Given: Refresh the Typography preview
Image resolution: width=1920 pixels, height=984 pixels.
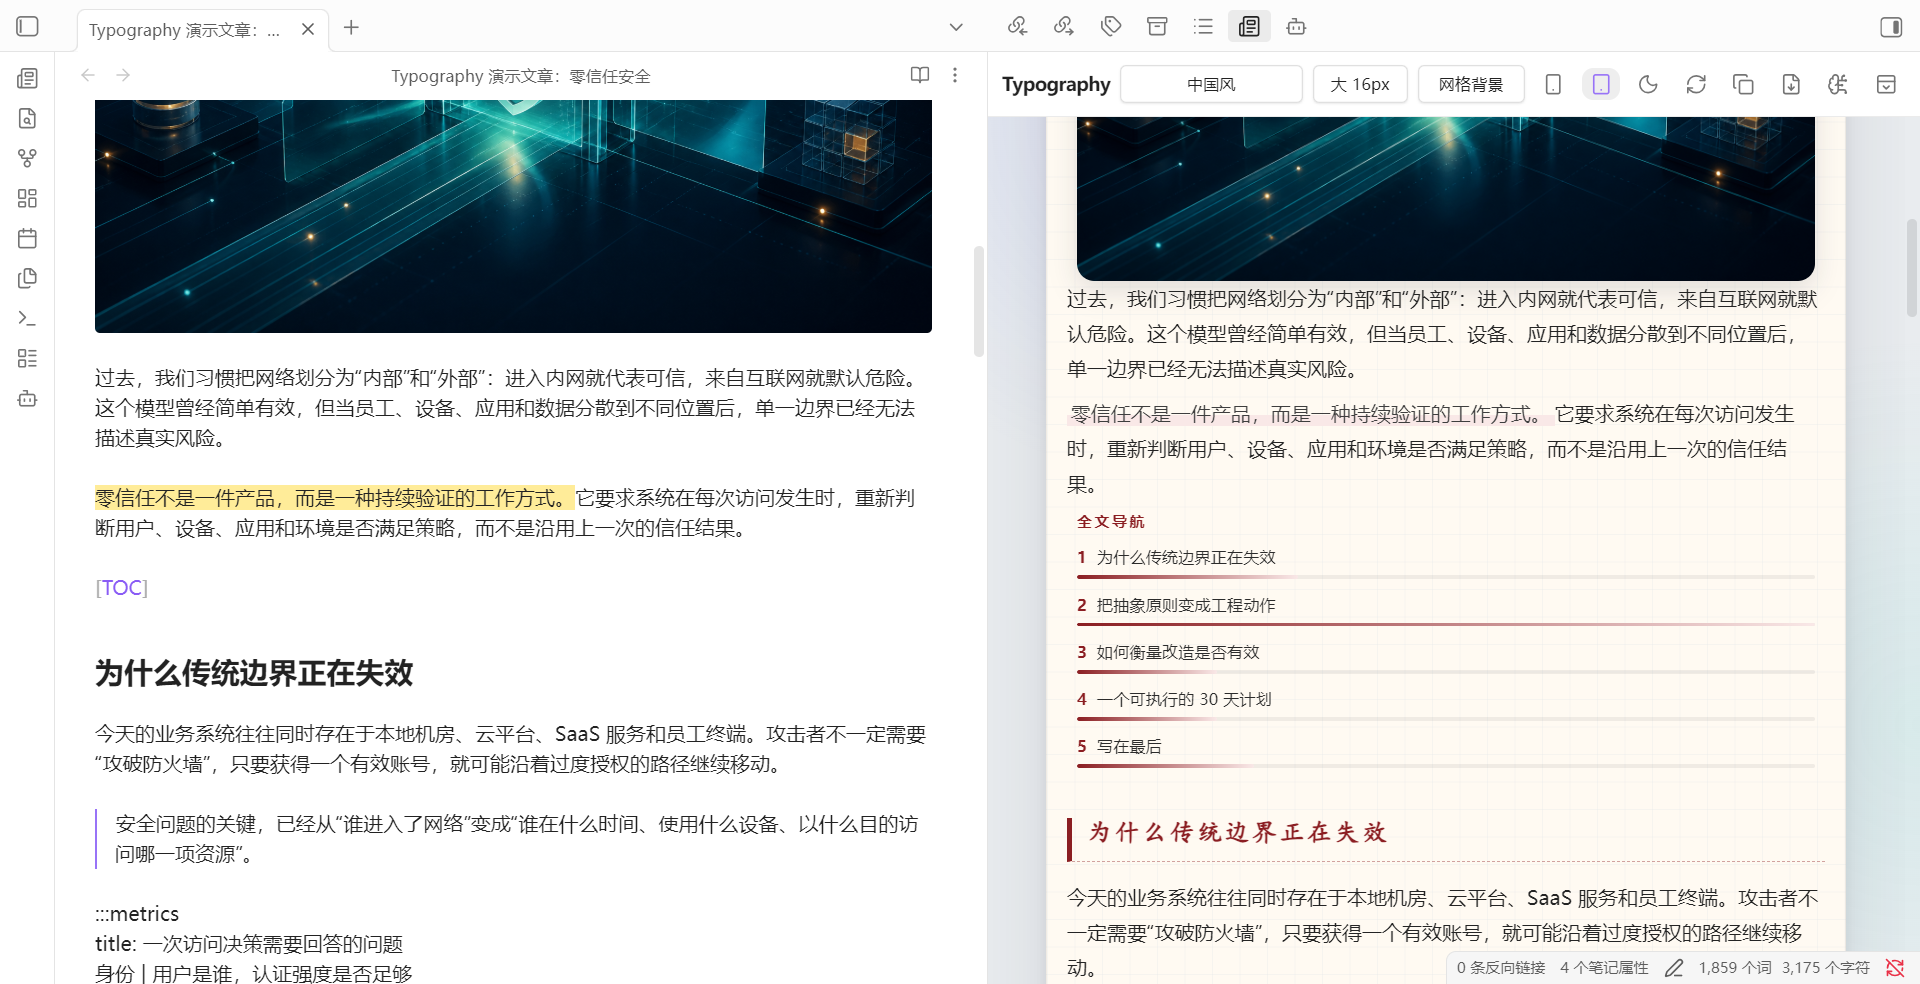Looking at the screenshot, I should coord(1696,84).
